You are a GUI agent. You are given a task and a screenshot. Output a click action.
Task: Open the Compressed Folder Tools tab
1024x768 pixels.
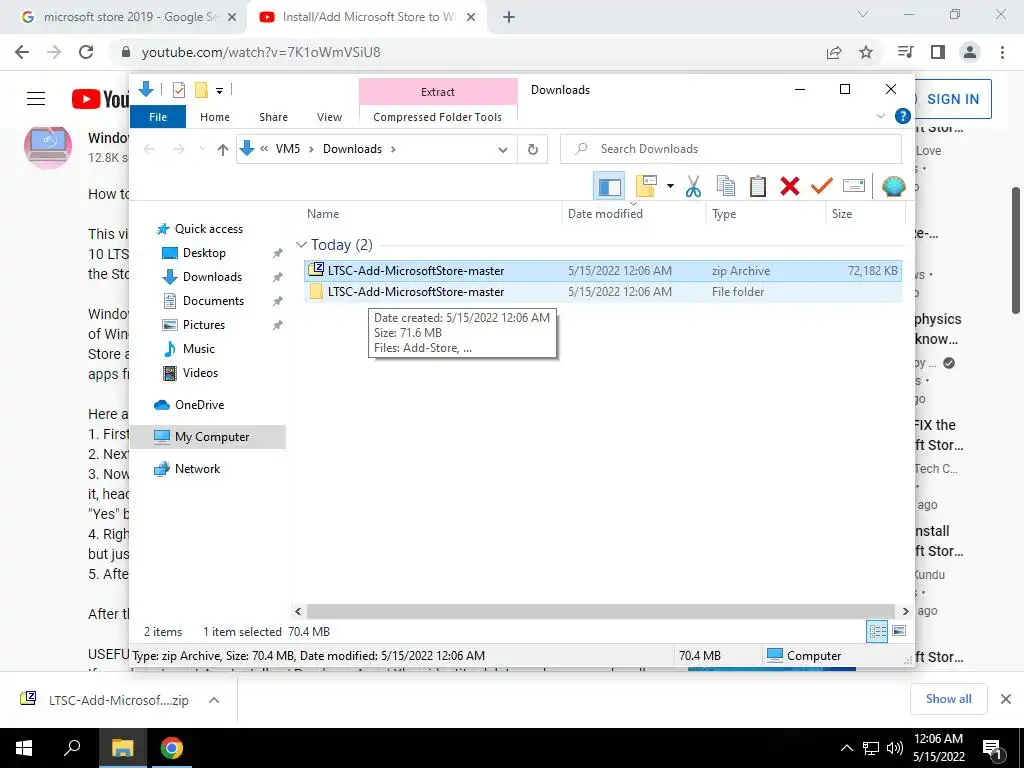438,117
